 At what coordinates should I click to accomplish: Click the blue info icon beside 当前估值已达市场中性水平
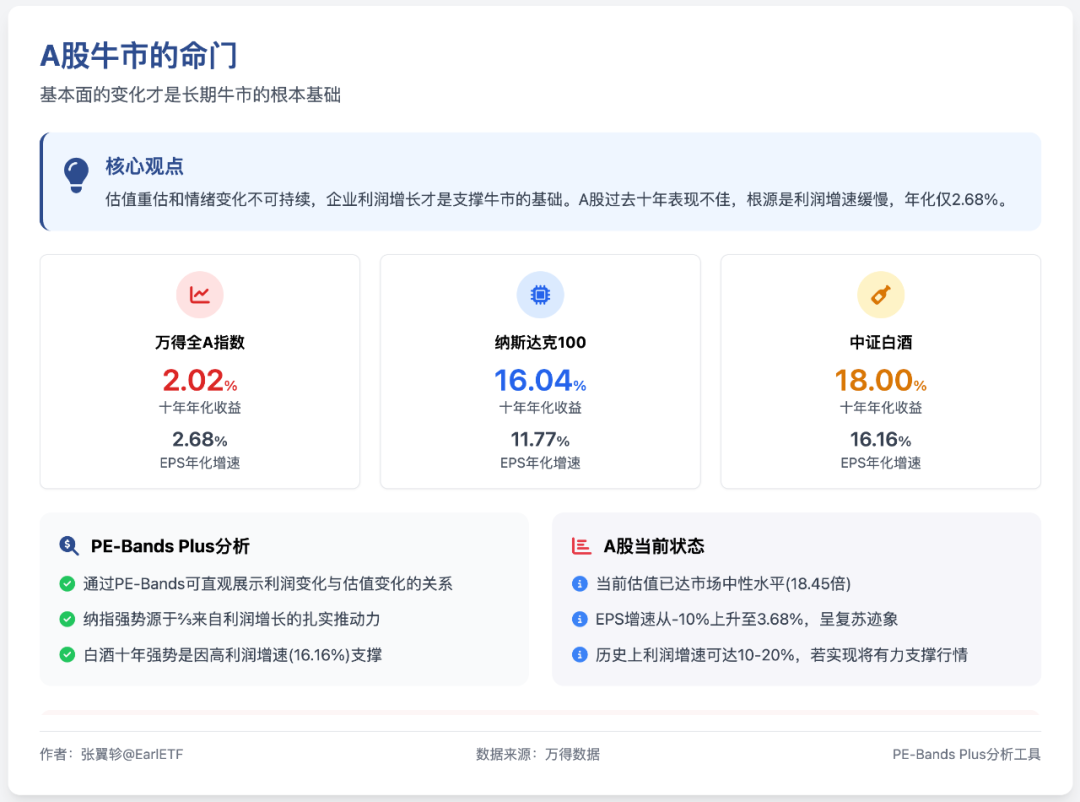580,584
